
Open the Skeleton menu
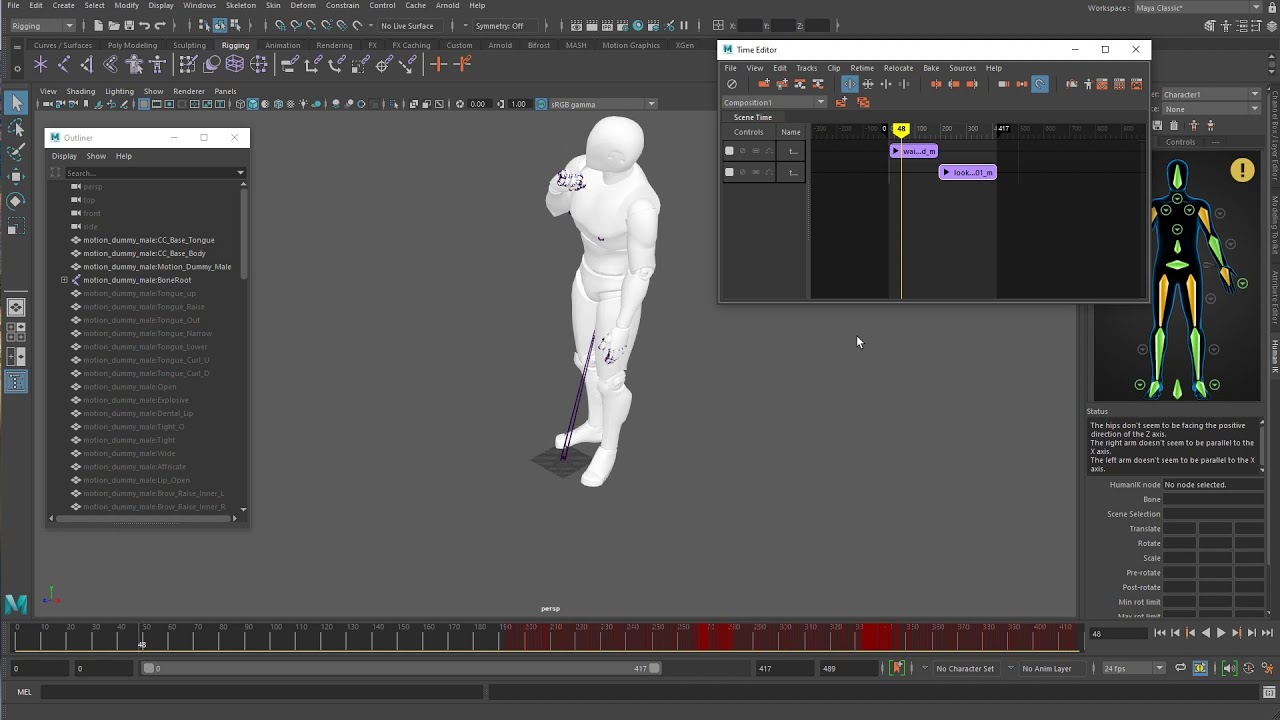tap(240, 5)
